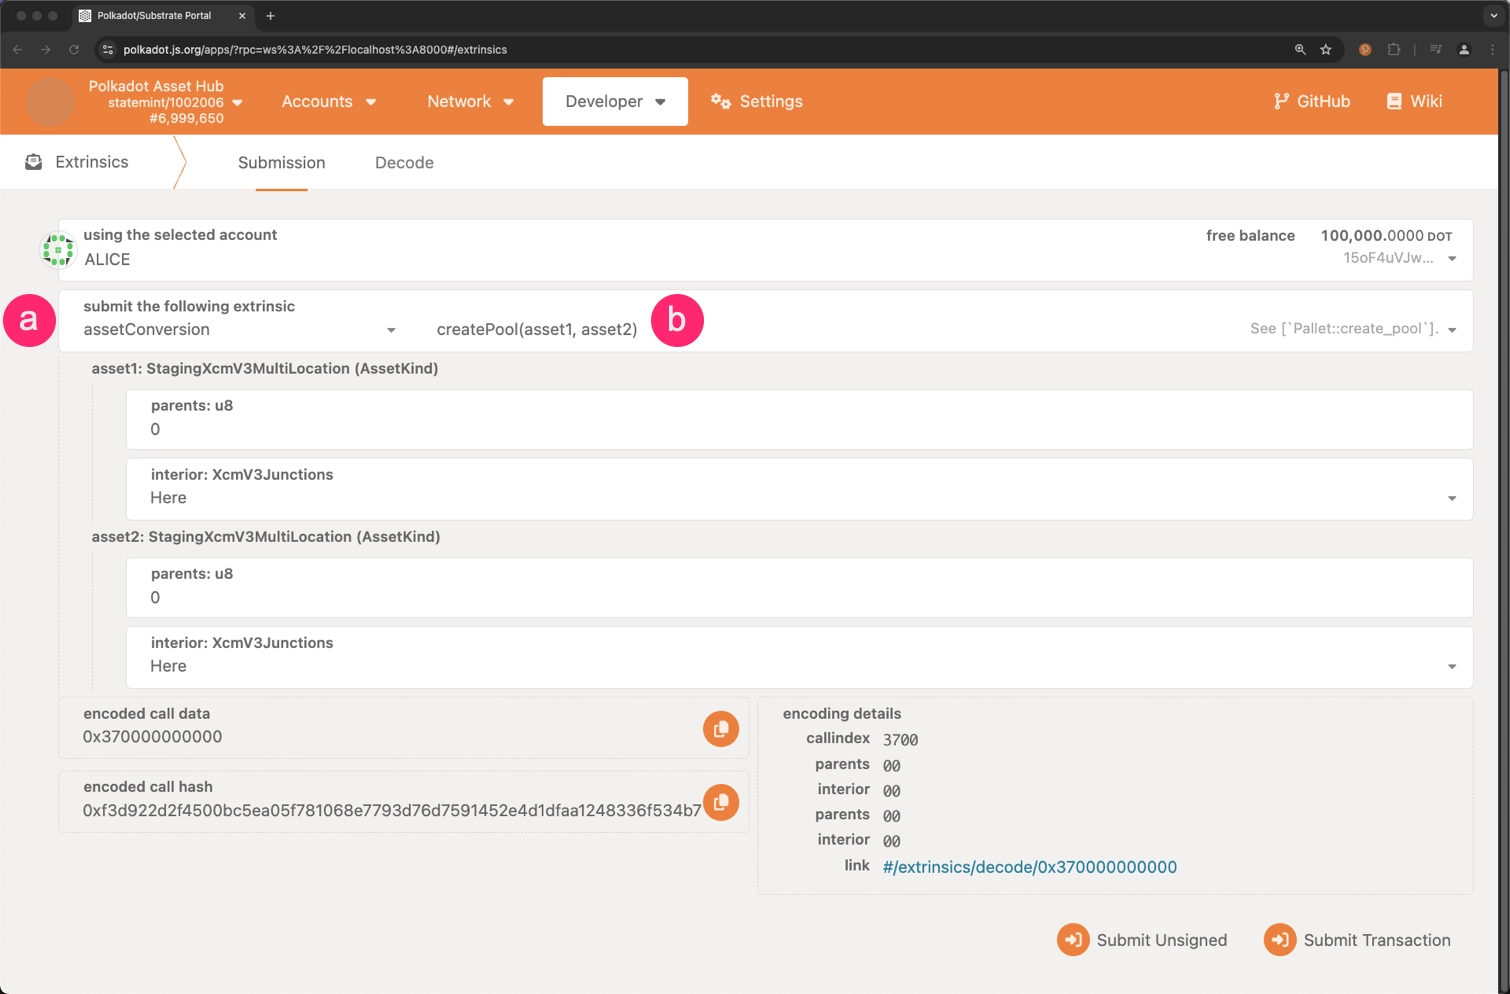Open the Developer menu
1510x994 pixels.
614,102
